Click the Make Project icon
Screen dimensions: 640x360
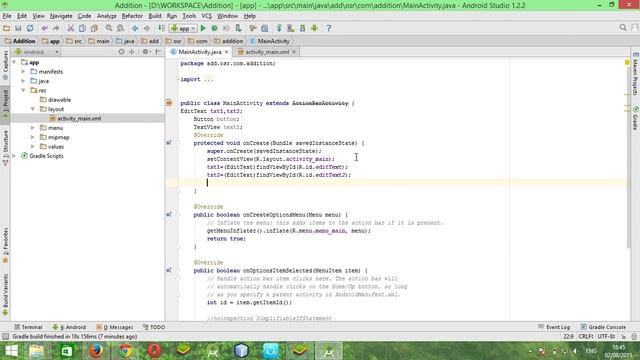coord(162,28)
